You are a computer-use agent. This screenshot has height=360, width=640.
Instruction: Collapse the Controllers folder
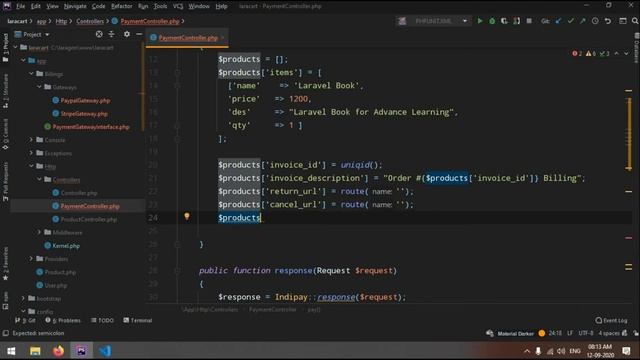tap(40, 179)
